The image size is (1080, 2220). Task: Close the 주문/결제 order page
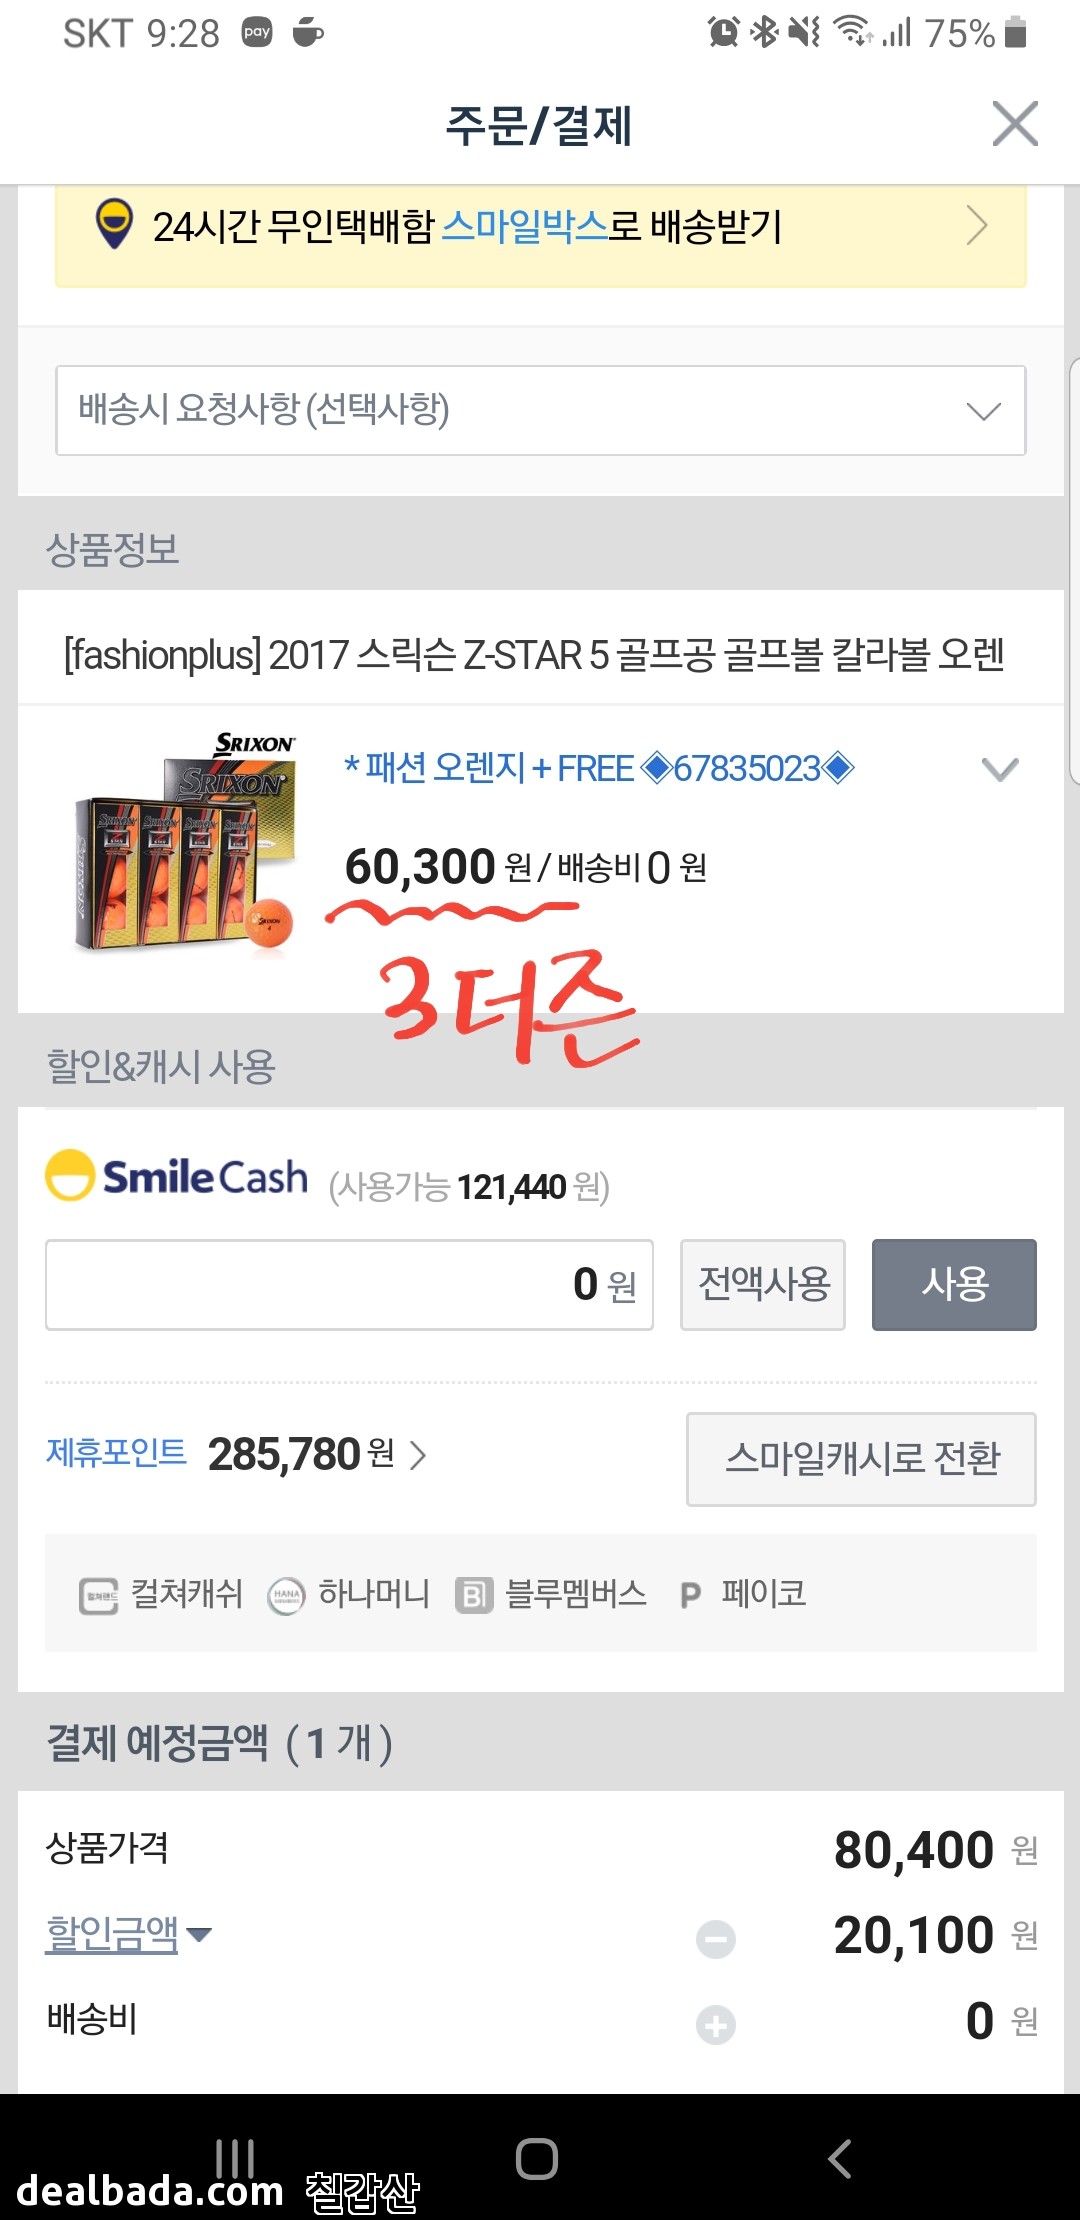pyautogui.click(x=1015, y=124)
